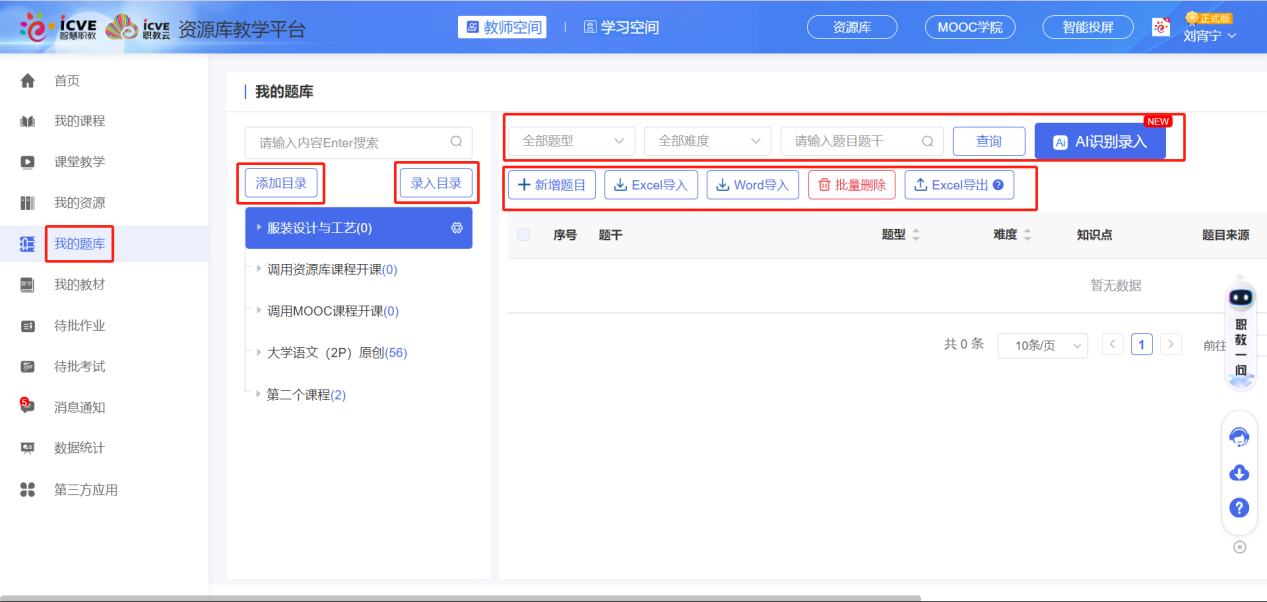Click the settings gear on 服装设计与工艺 directory
The height and width of the screenshot is (602, 1267).
[457, 228]
